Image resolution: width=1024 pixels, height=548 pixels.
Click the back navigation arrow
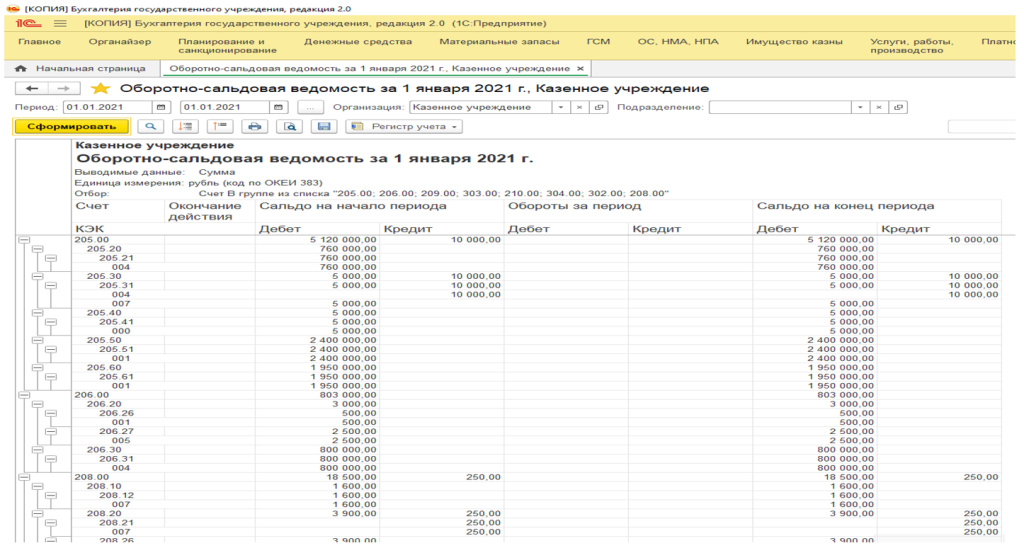[32, 89]
